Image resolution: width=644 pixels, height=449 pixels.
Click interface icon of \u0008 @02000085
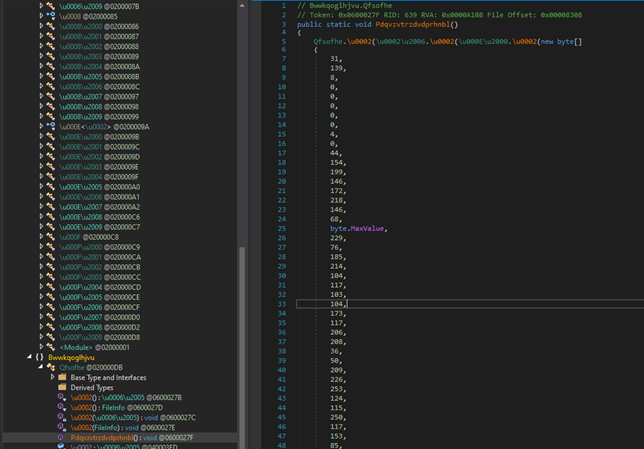(50, 16)
